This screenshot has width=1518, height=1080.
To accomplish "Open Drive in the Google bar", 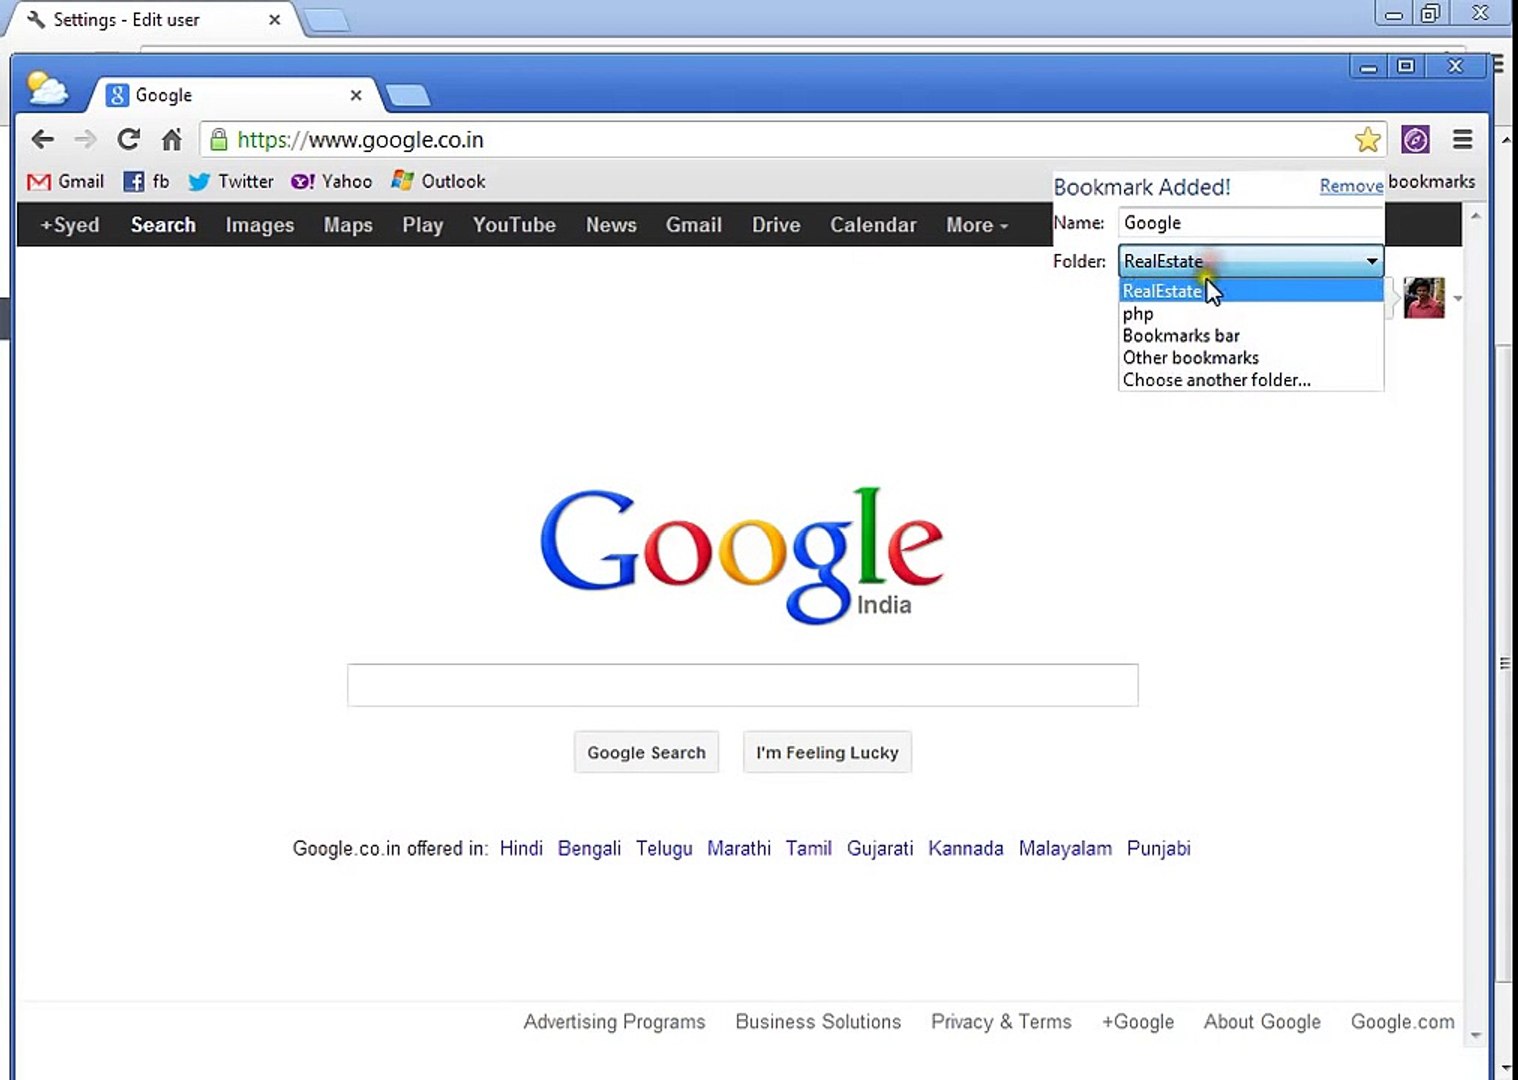I will point(776,225).
